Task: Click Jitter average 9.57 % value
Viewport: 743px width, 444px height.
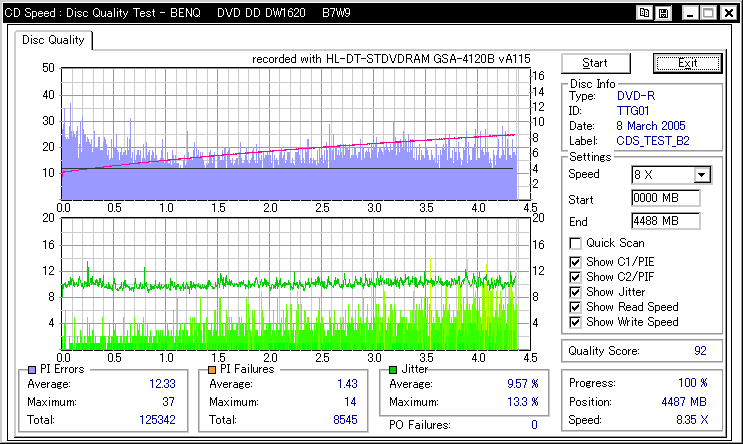Action: pyautogui.click(x=523, y=384)
